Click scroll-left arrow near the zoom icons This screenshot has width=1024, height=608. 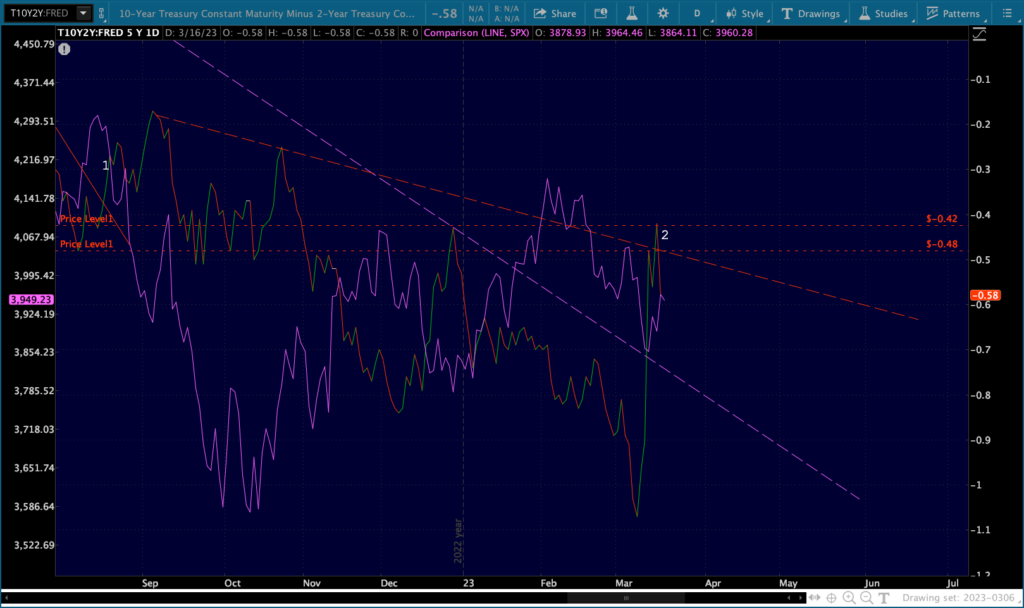coord(789,598)
